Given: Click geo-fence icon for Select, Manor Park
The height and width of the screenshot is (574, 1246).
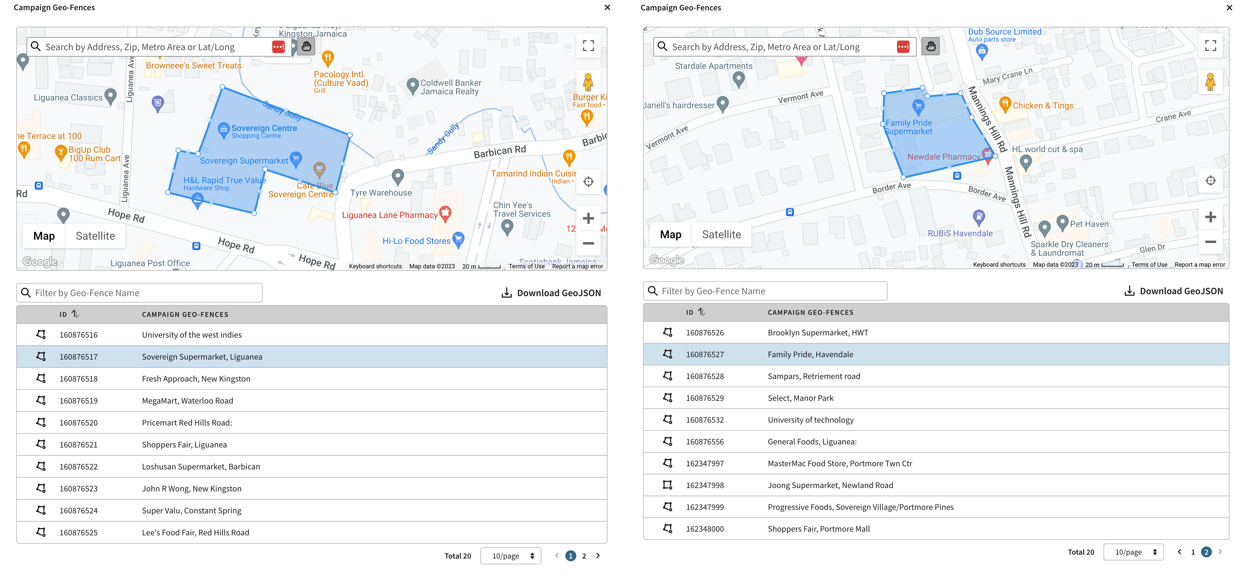Looking at the screenshot, I should click(667, 398).
